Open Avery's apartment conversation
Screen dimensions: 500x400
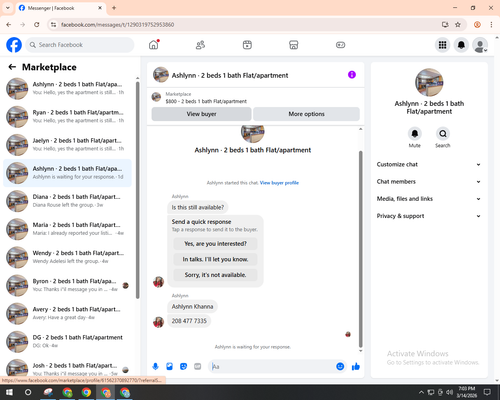[67, 313]
